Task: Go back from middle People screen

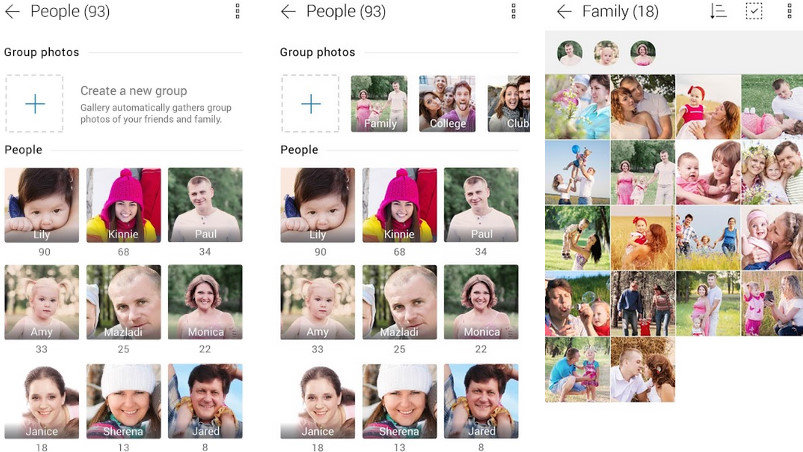Action: (x=288, y=12)
